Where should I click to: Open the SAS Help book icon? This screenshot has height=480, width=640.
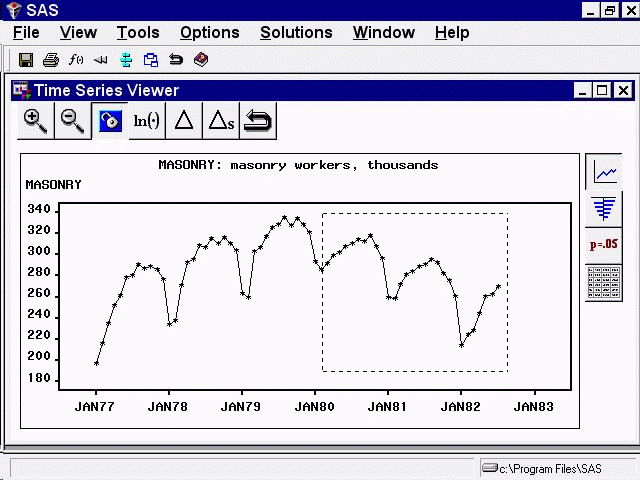(201, 60)
